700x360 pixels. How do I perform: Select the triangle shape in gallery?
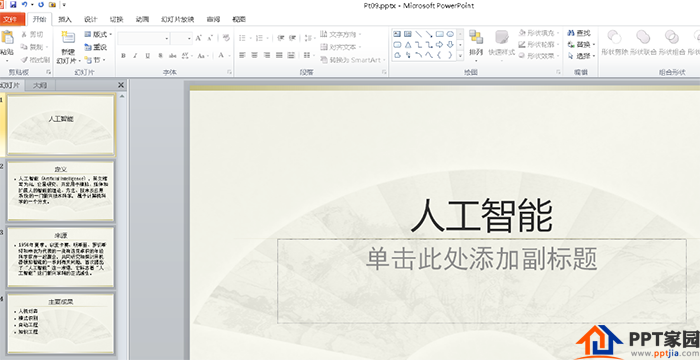(408, 45)
